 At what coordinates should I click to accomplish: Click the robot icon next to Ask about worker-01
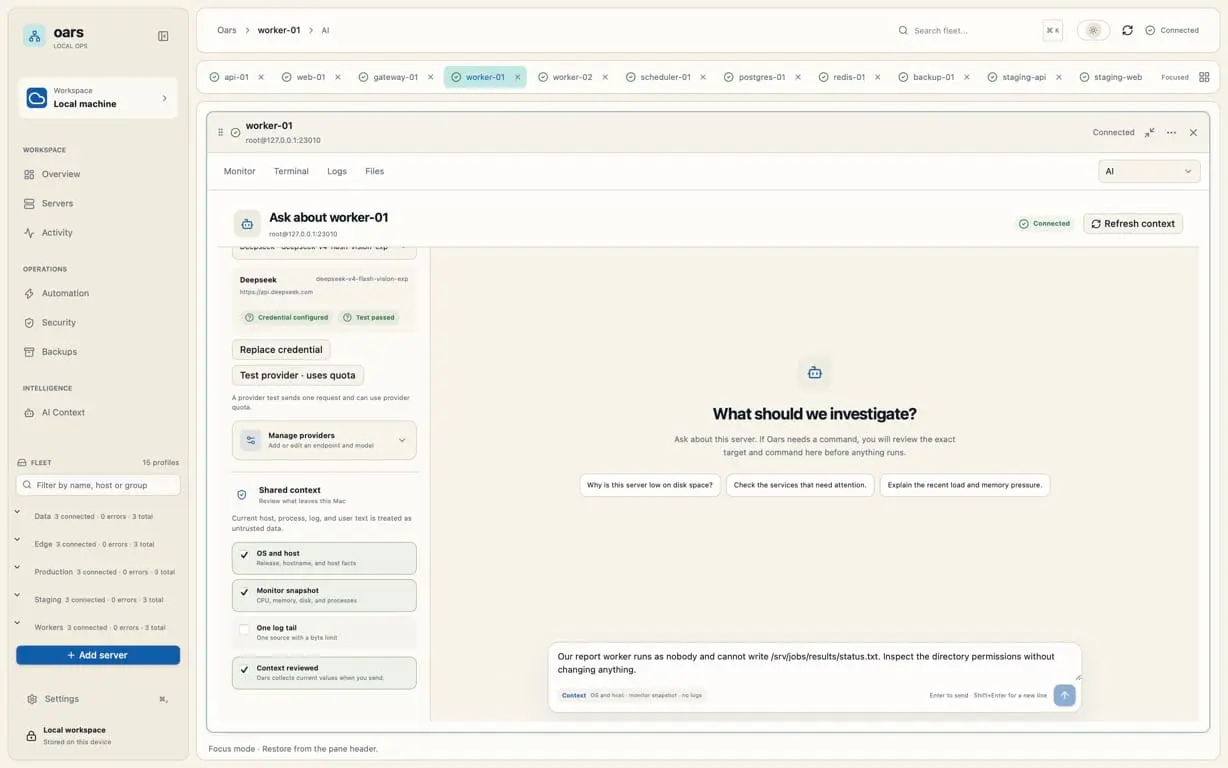[247, 223]
